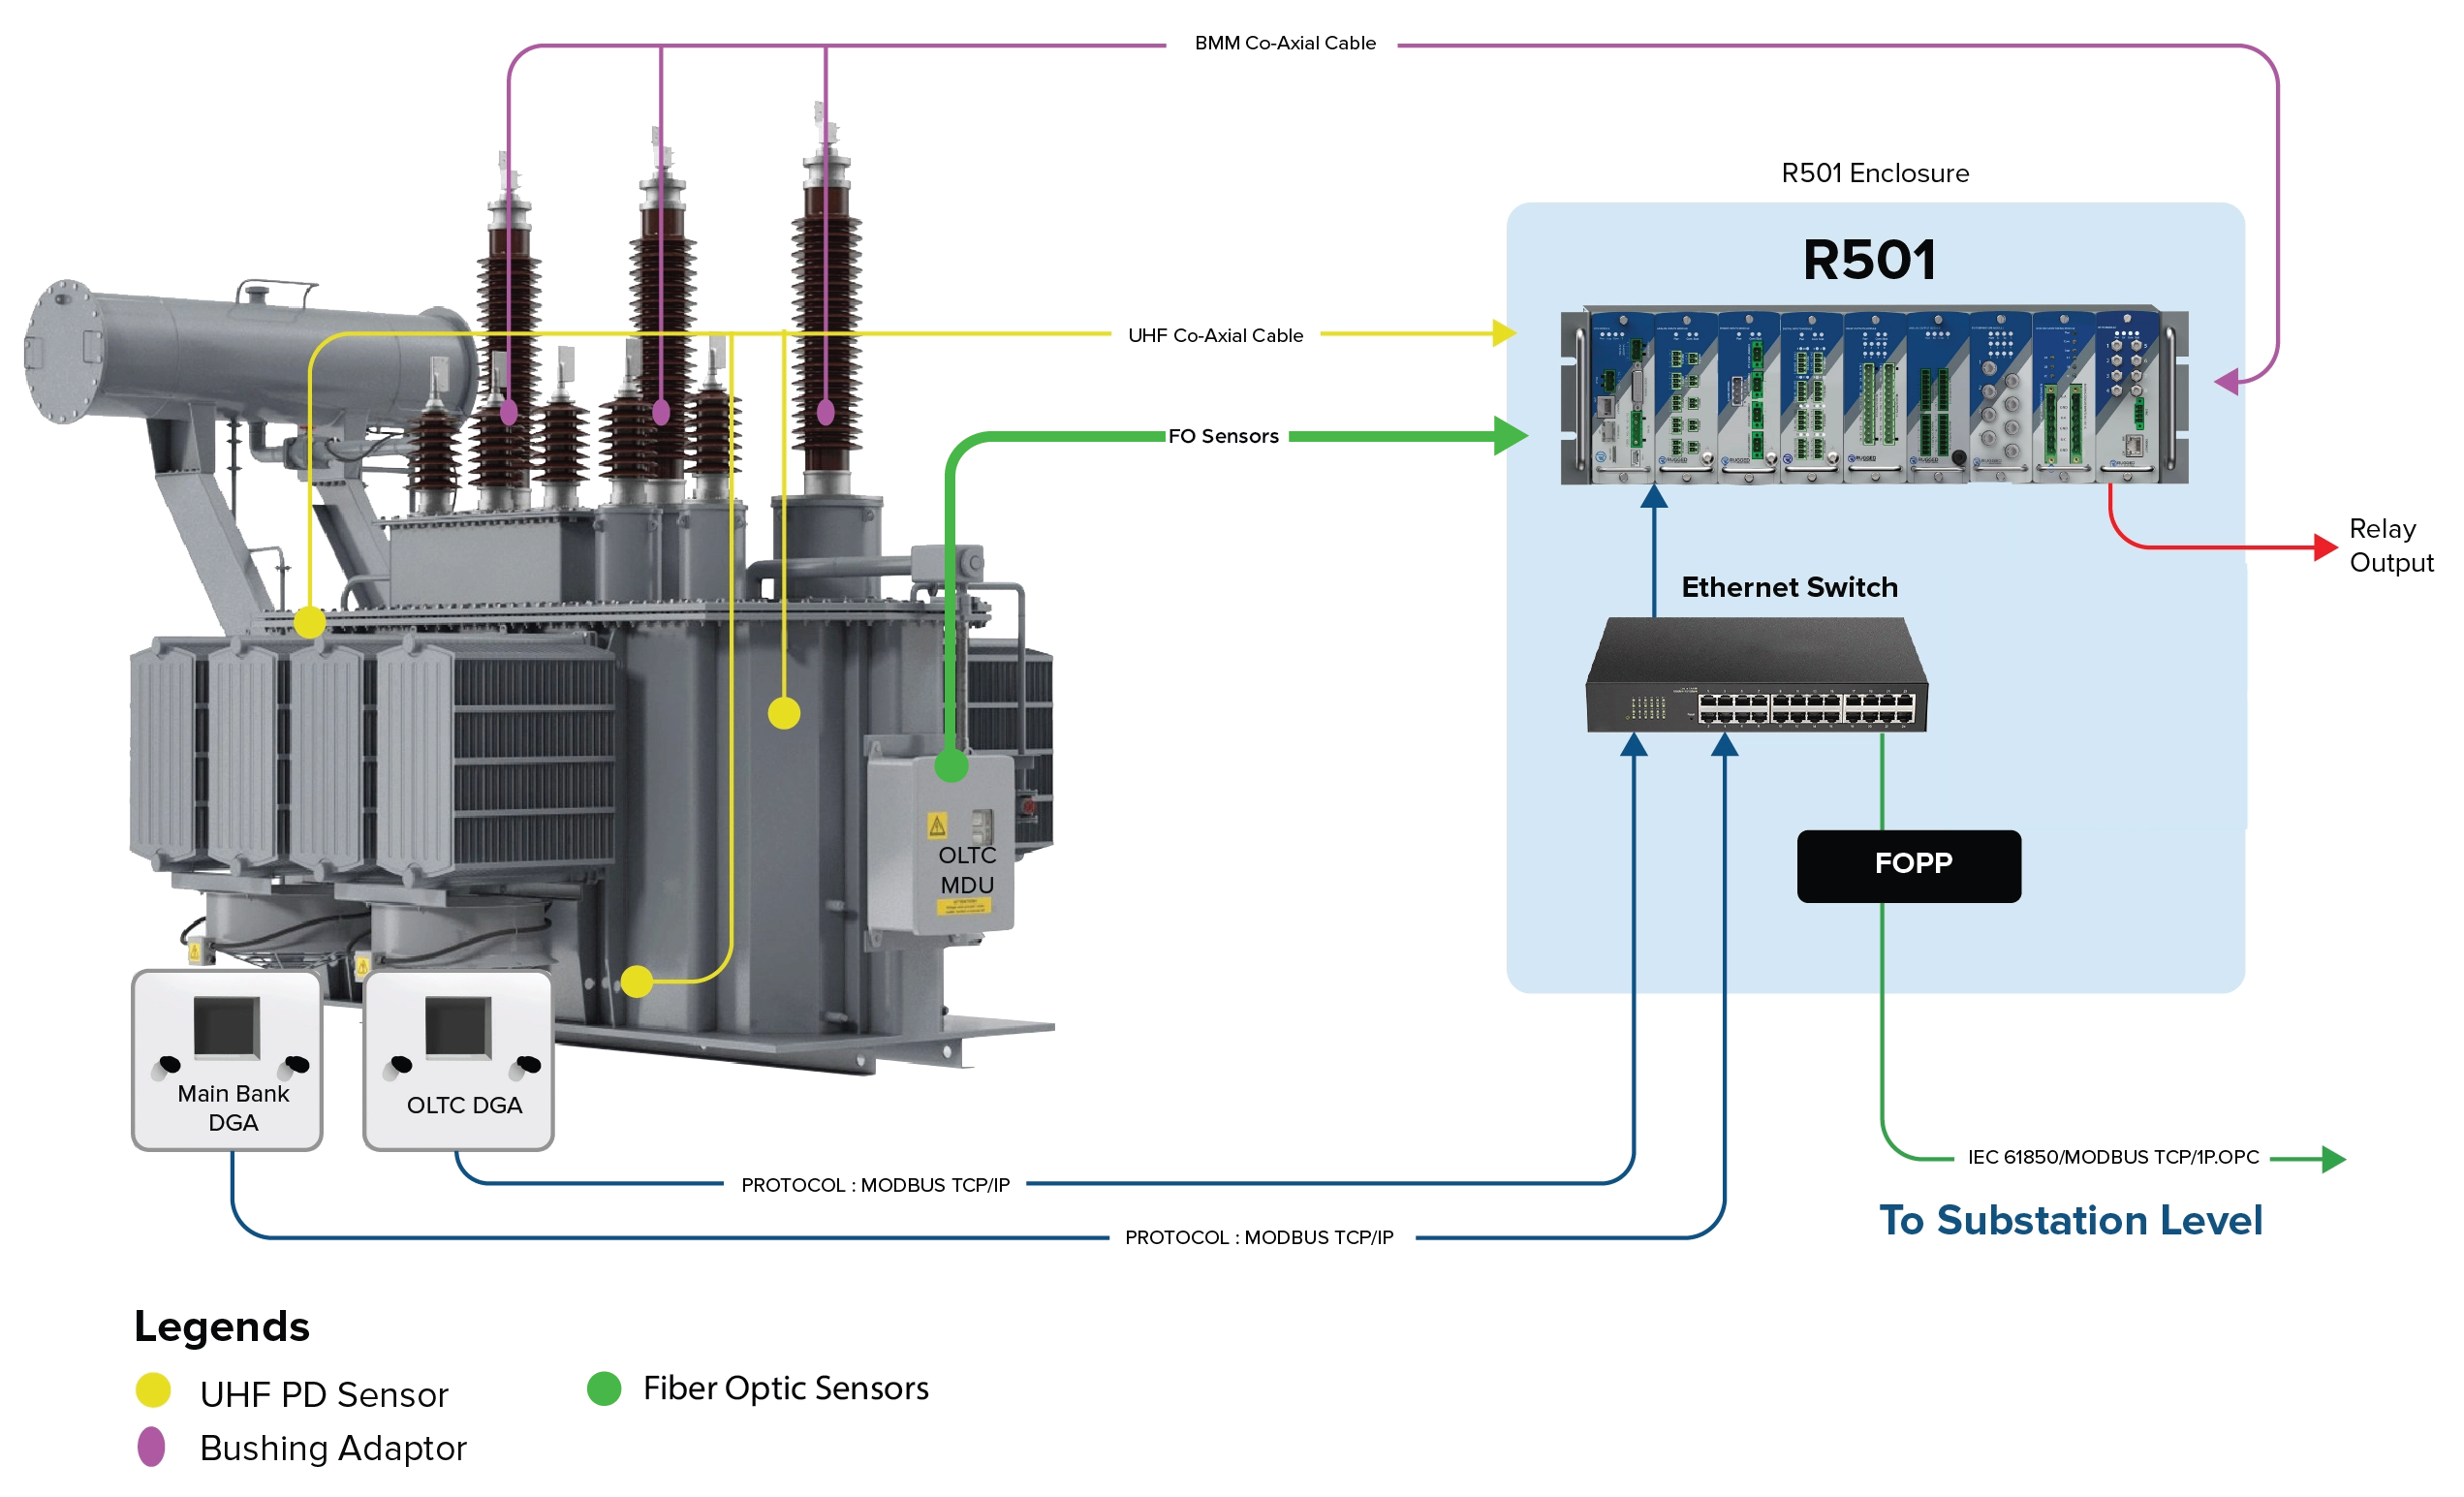Click the "UHF Co-Axial Cable" label
Screen dimensions: 2464x1497
1215,335
